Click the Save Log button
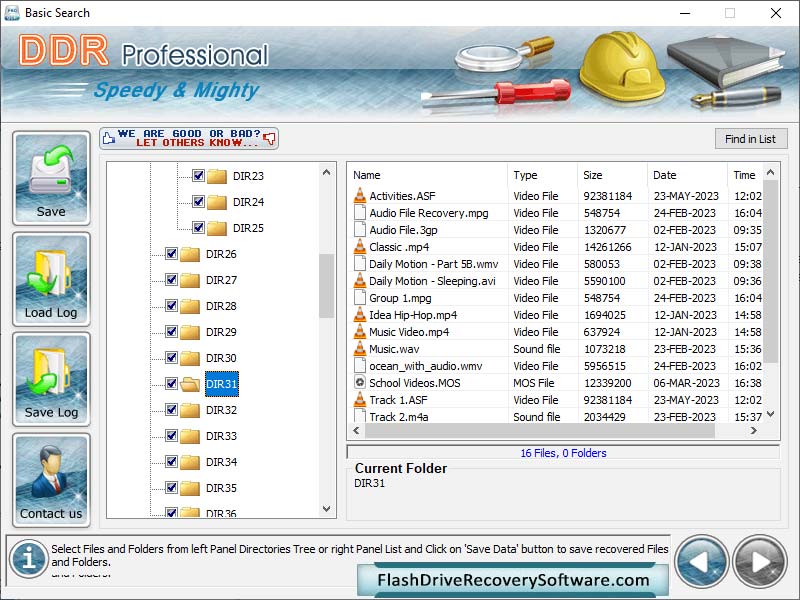The image size is (800, 600). click(51, 379)
